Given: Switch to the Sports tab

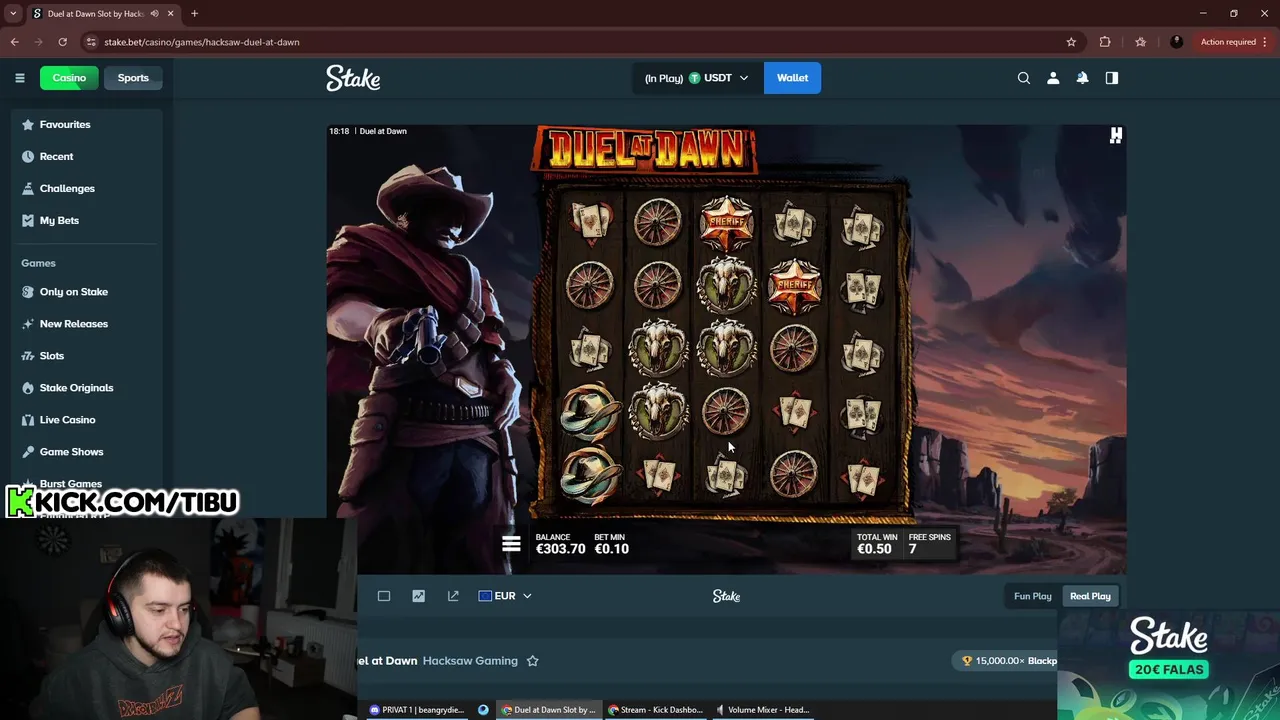Looking at the screenshot, I should 133,78.
